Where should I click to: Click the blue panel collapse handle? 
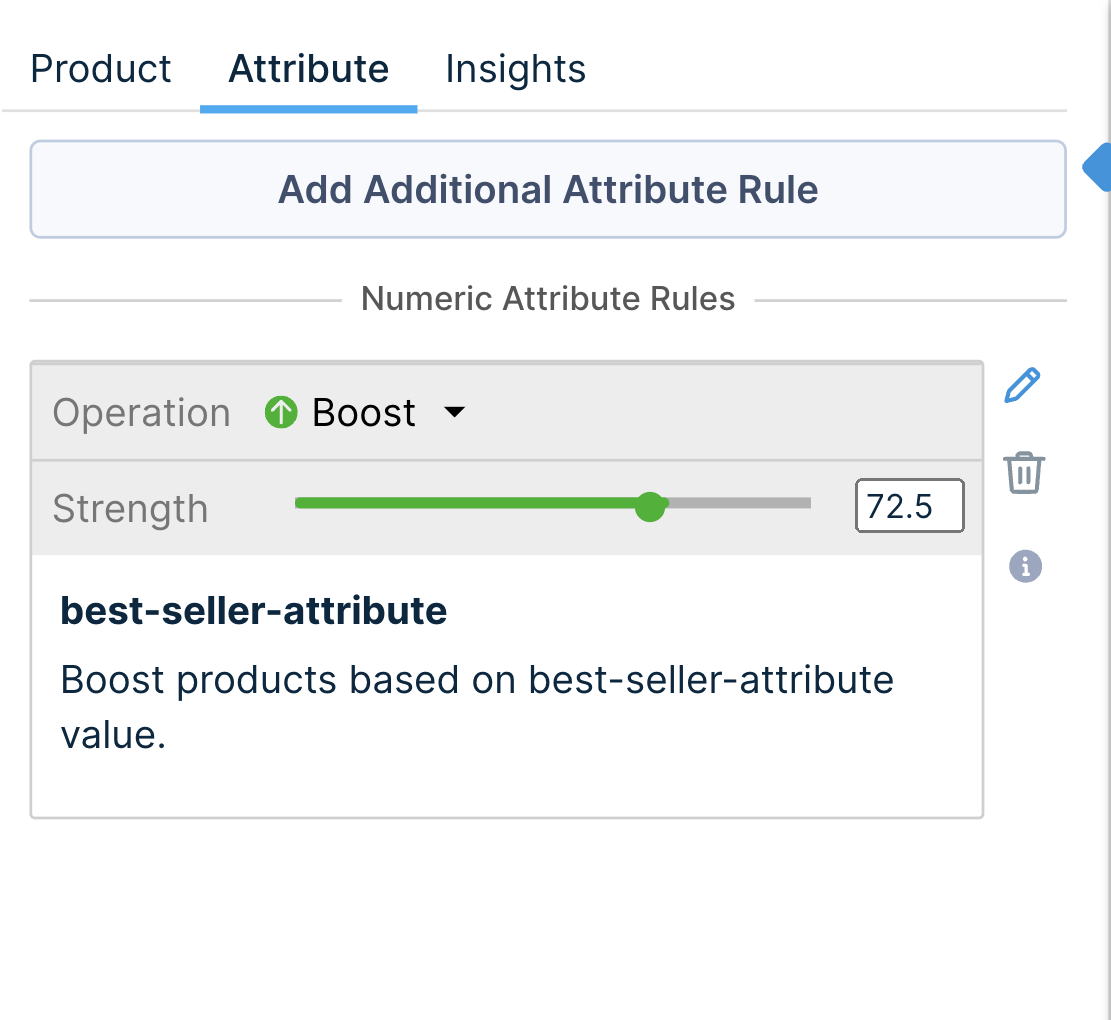point(1098,166)
